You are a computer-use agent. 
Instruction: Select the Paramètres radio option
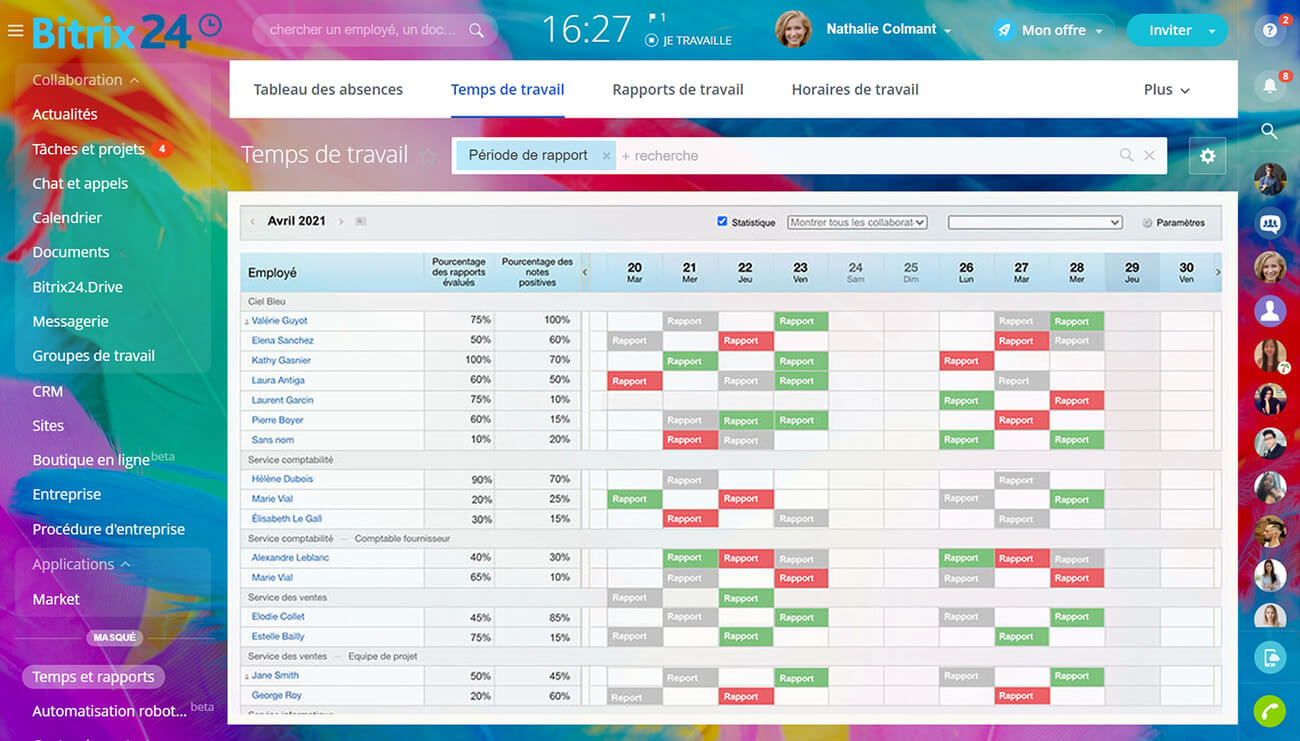tap(1147, 223)
